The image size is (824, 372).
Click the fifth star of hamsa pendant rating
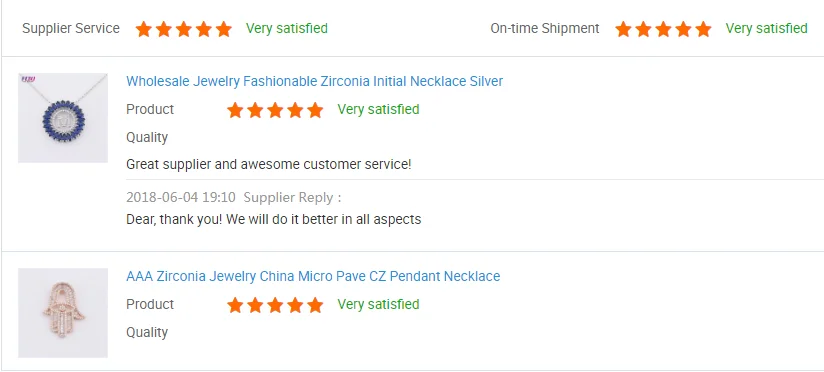tap(315, 305)
